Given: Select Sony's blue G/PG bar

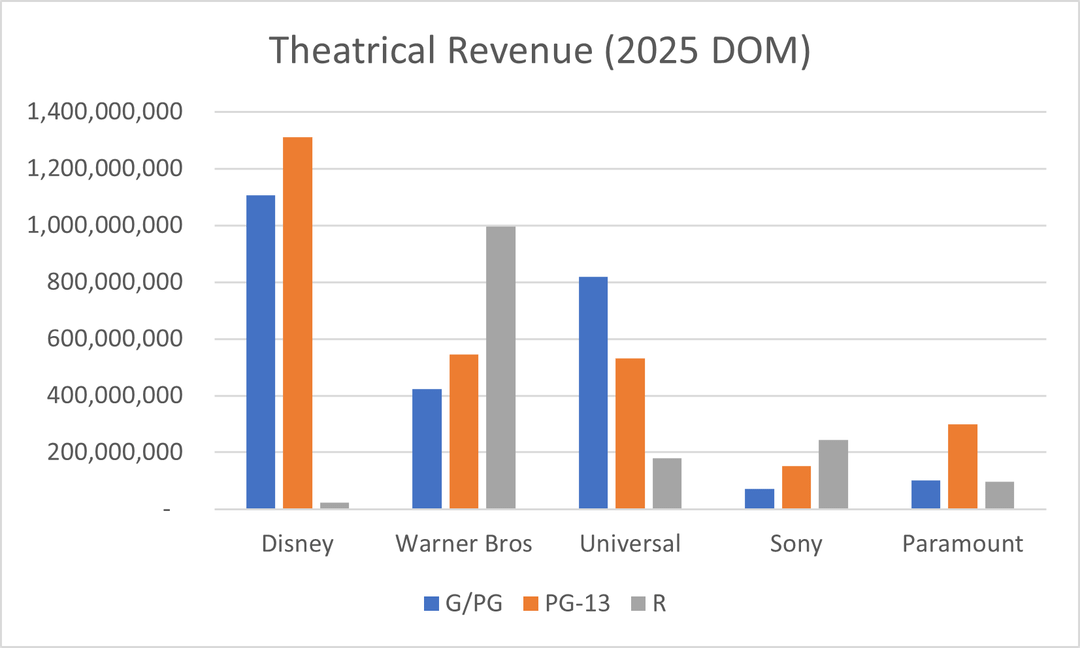Looking at the screenshot, I should [x=759, y=499].
